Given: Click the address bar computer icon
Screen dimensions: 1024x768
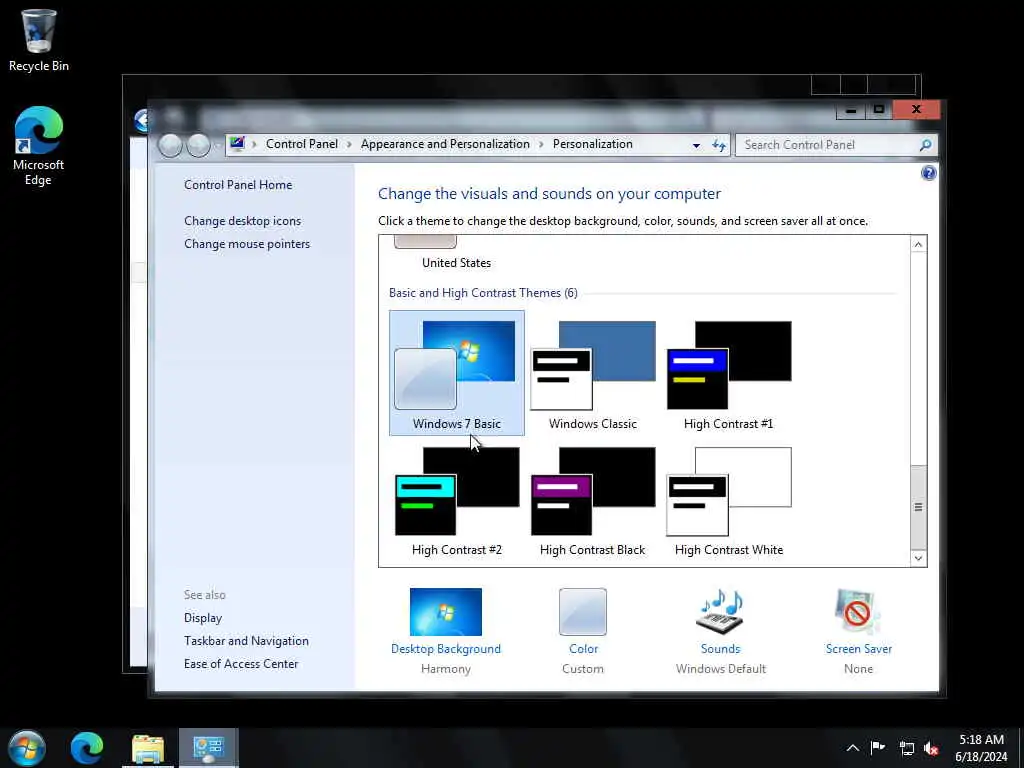Looking at the screenshot, I should (237, 144).
